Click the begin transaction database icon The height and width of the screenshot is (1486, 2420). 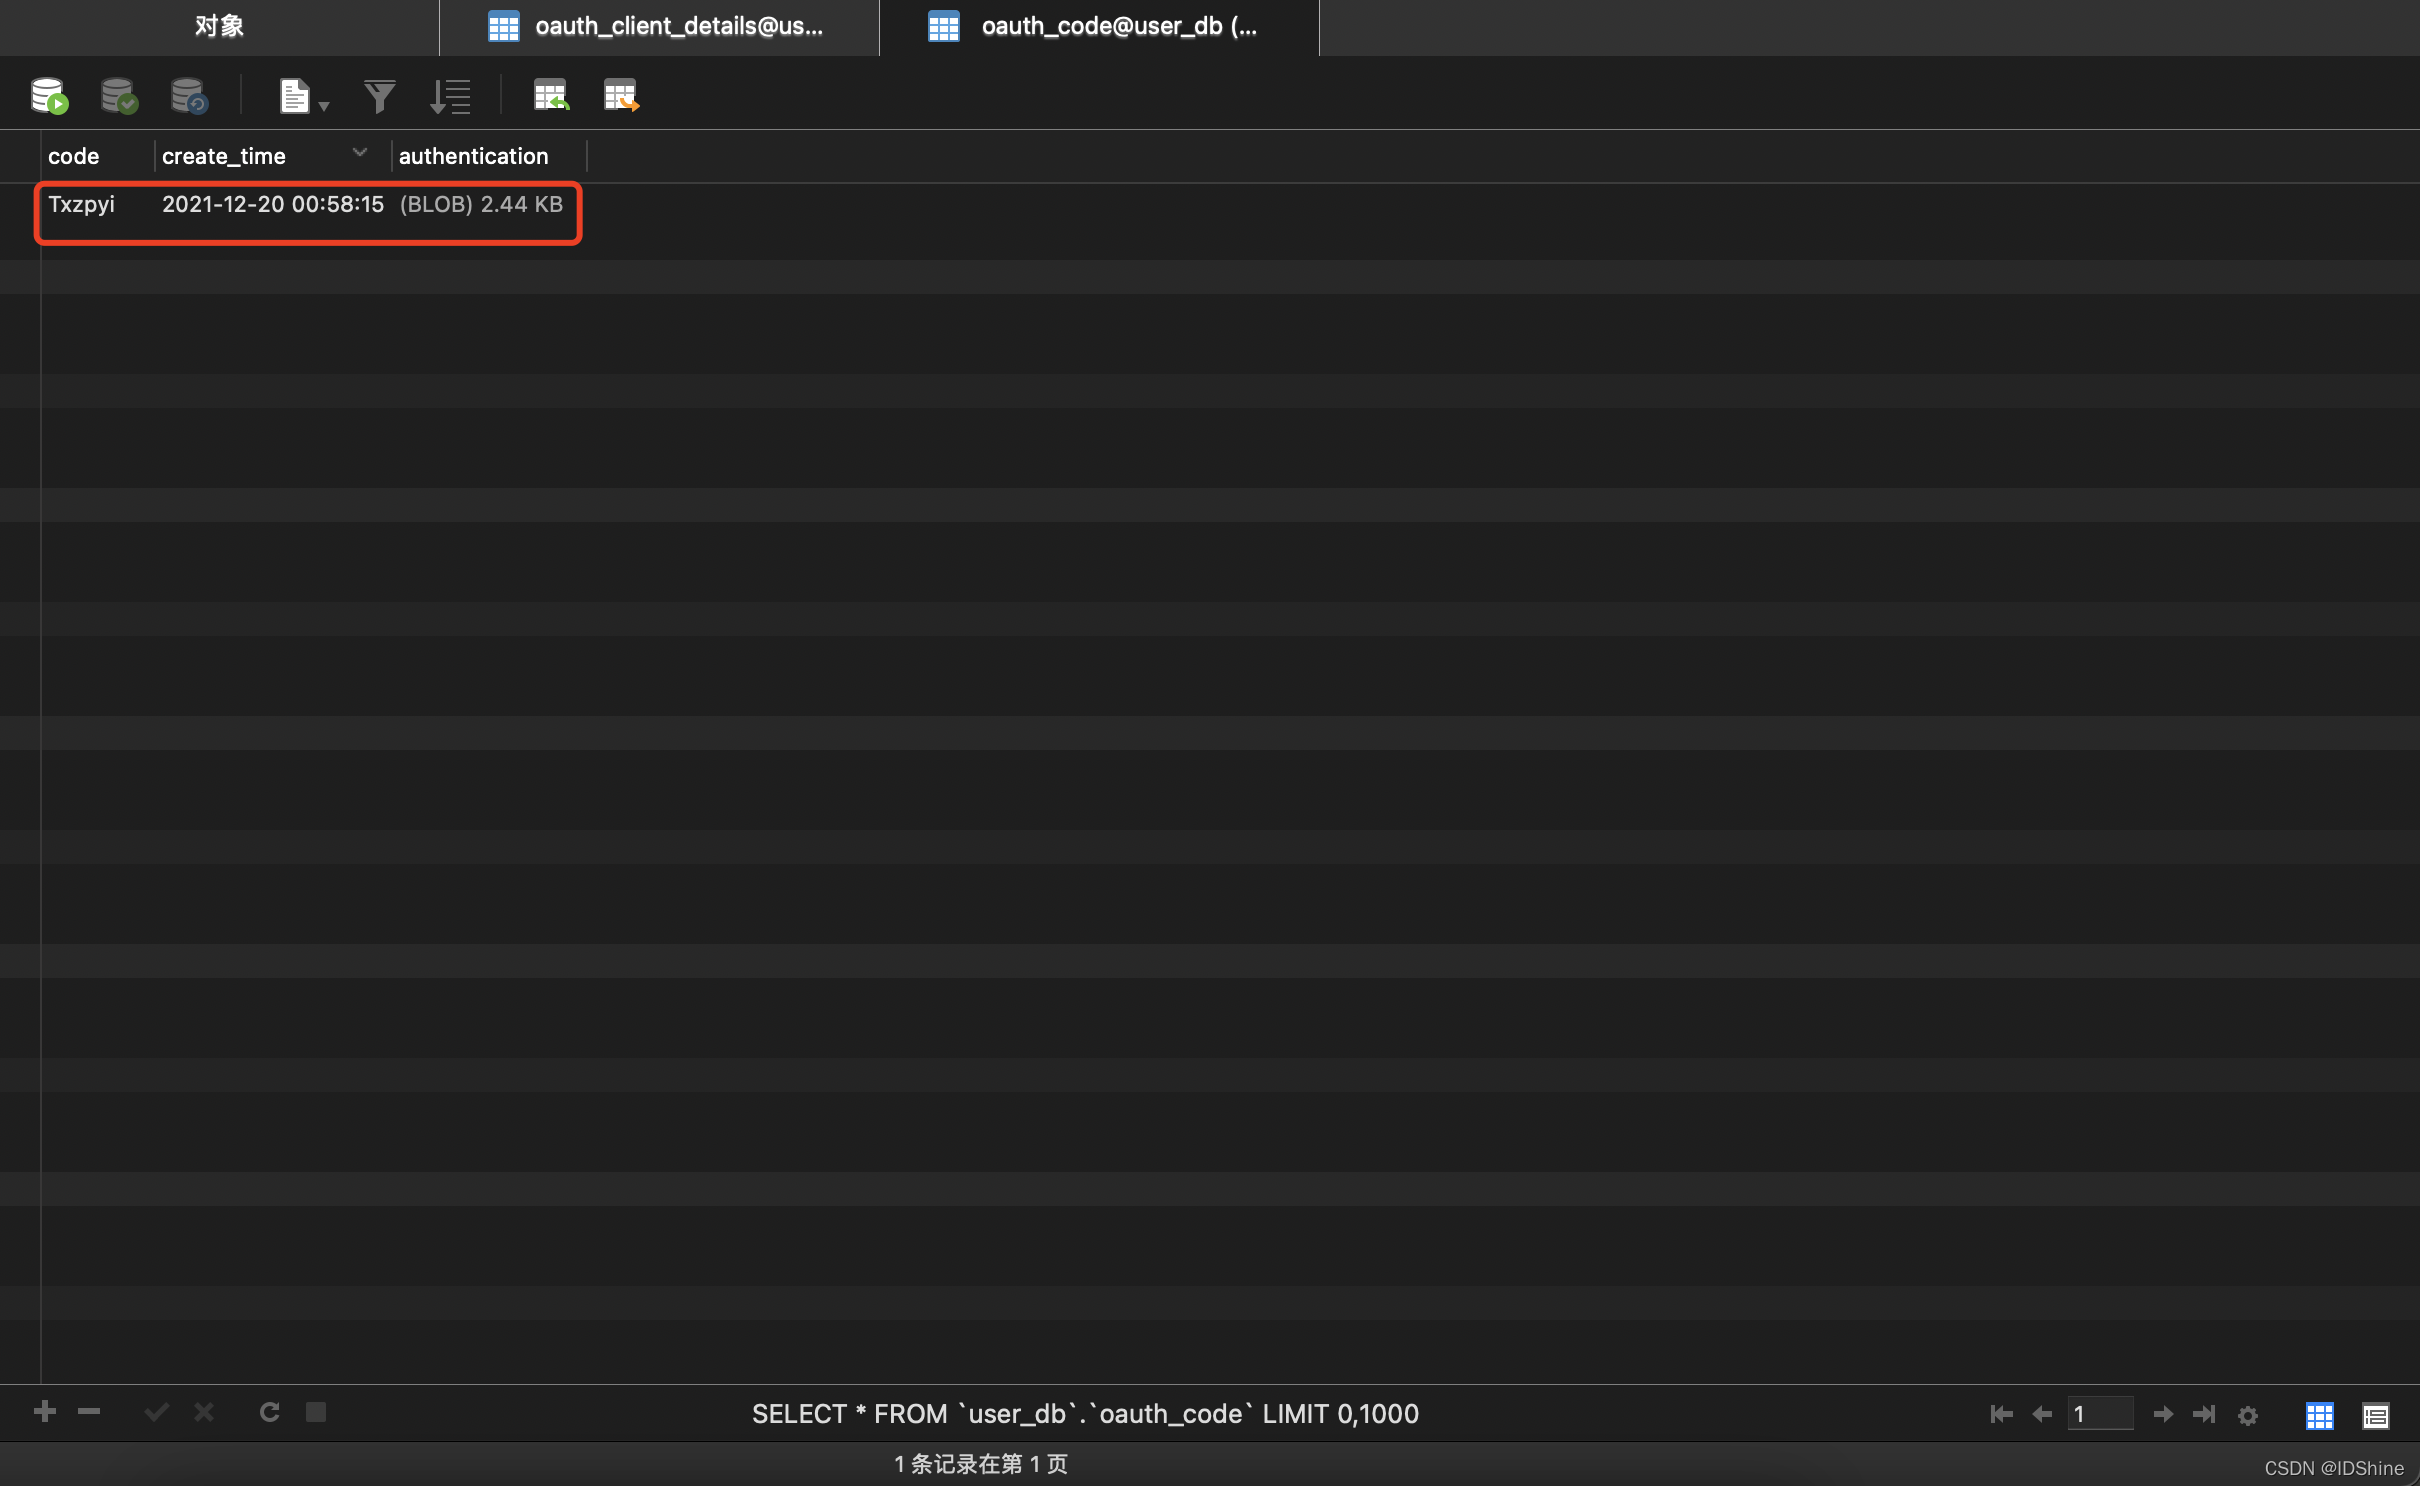[x=48, y=96]
